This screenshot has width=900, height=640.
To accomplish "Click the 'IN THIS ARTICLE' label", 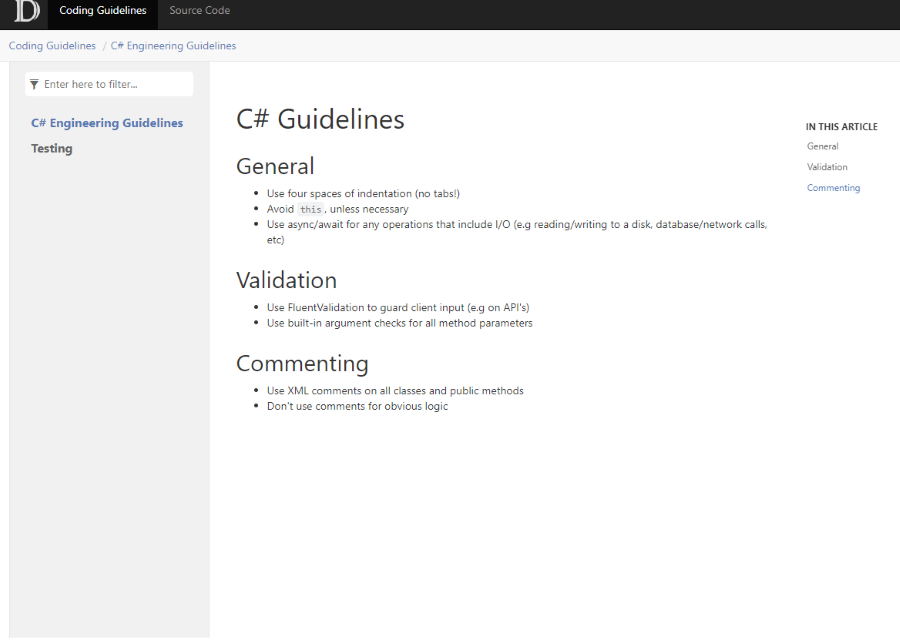I will tap(841, 127).
